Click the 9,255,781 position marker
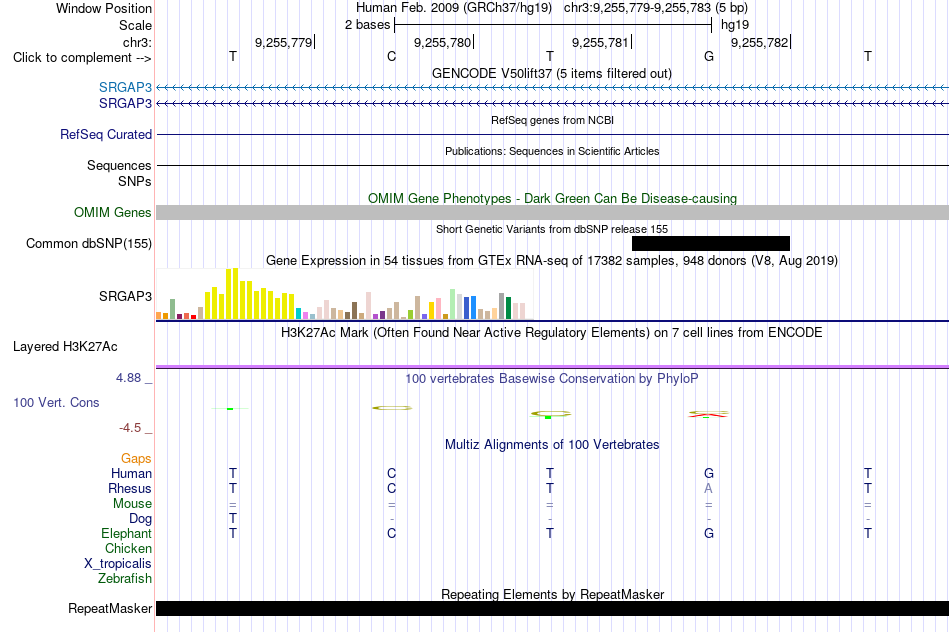This screenshot has height=632, width=950. [x=601, y=42]
